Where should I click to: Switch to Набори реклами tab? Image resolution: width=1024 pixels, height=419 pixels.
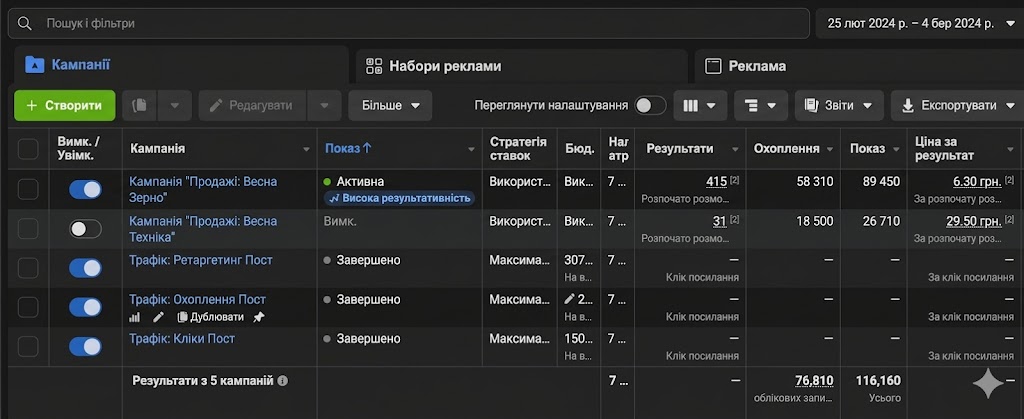(521, 66)
